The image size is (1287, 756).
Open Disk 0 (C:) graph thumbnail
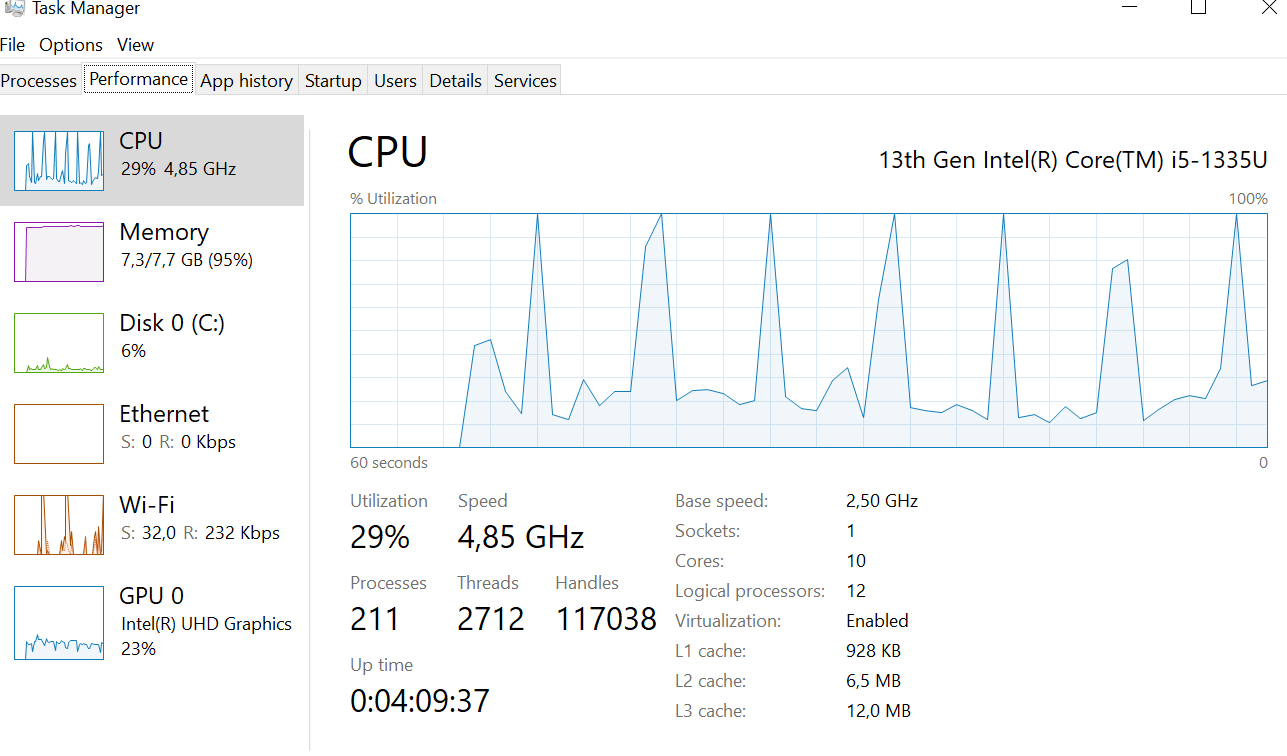click(x=59, y=343)
